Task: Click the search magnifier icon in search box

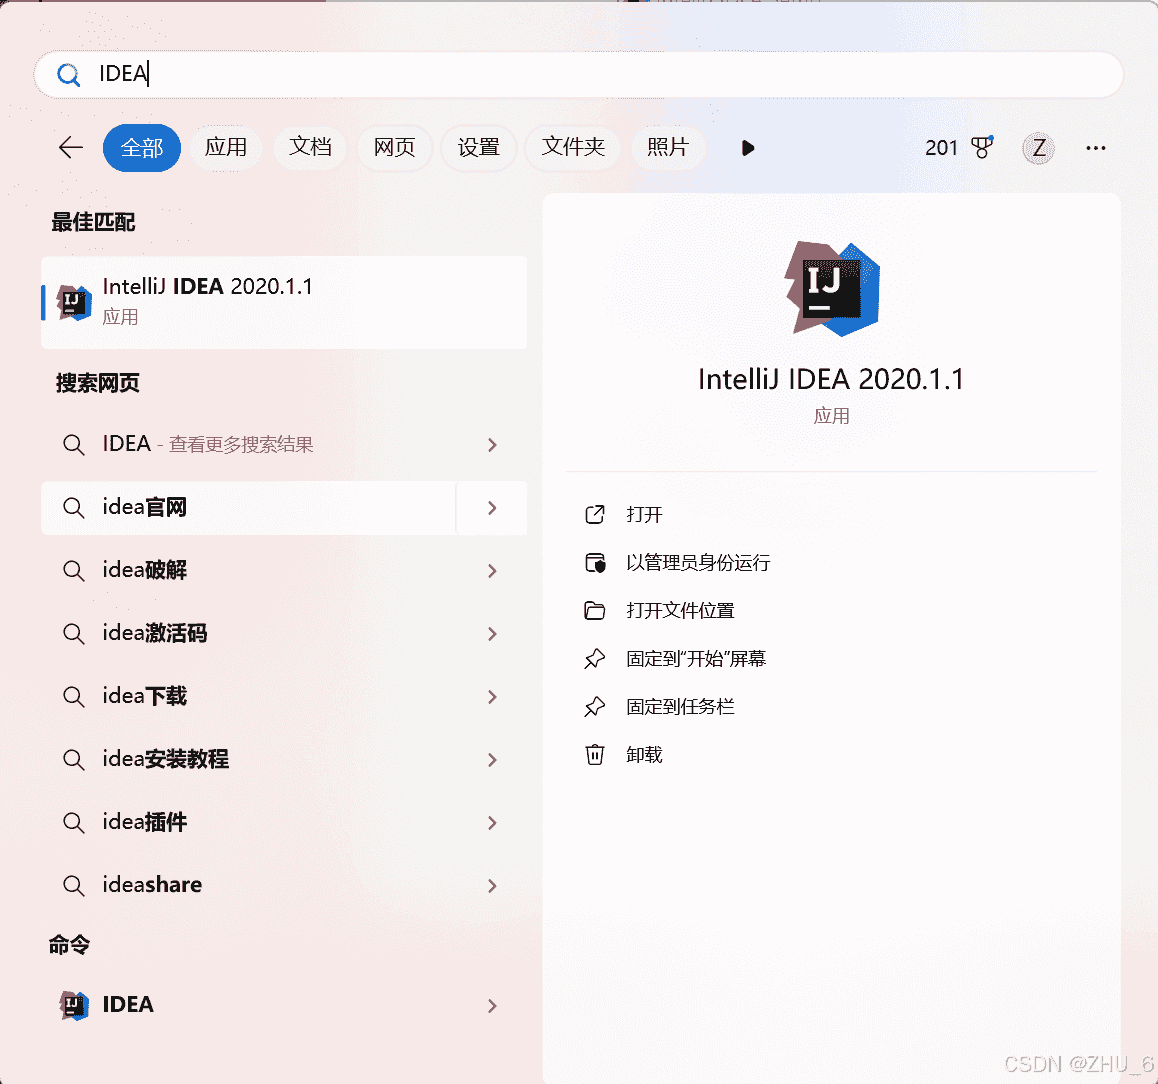Action: pos(69,75)
